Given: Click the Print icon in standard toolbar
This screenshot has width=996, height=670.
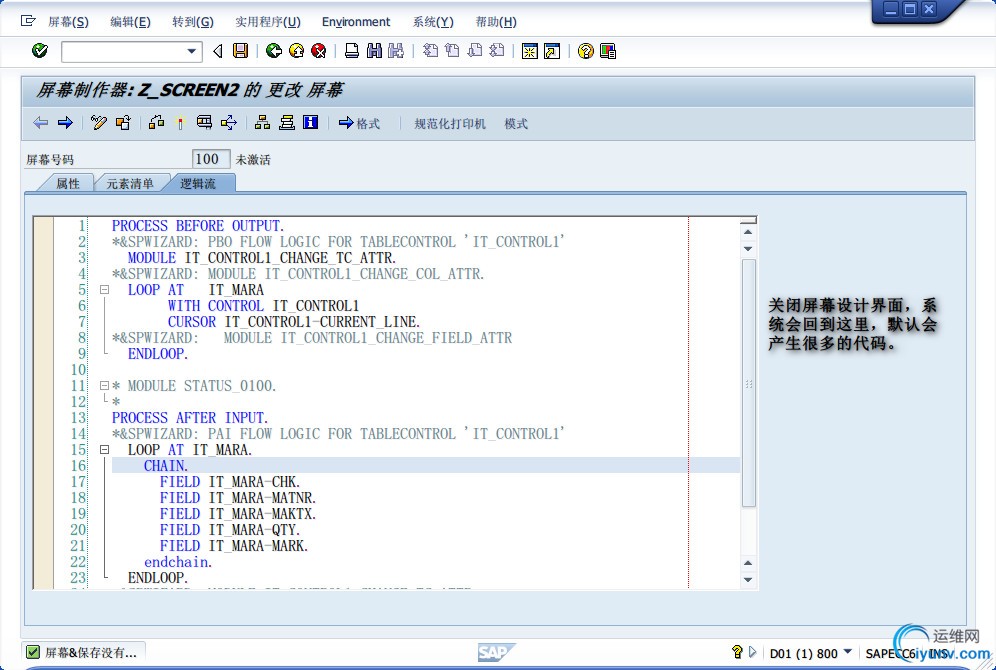Looking at the screenshot, I should pyautogui.click(x=352, y=51).
